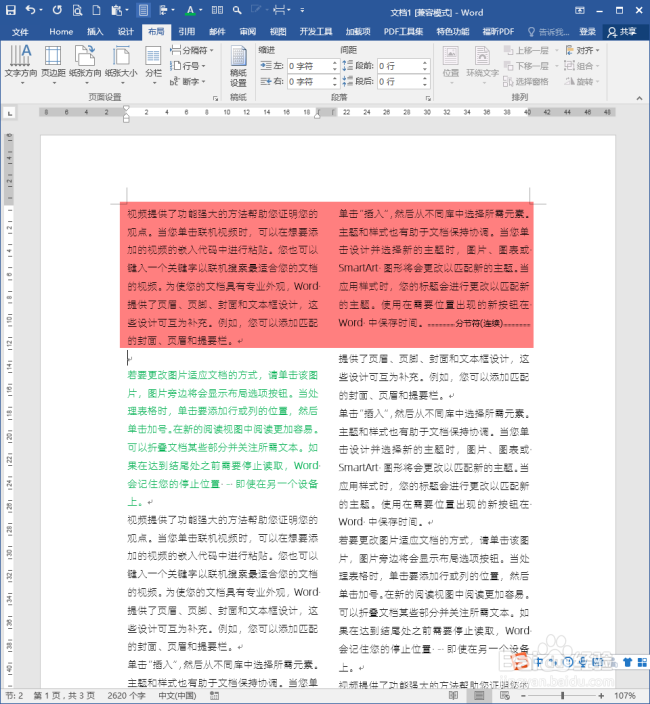Create a new blank document icon
Image resolution: width=650 pixels, height=704 pixels.
[96, 10]
